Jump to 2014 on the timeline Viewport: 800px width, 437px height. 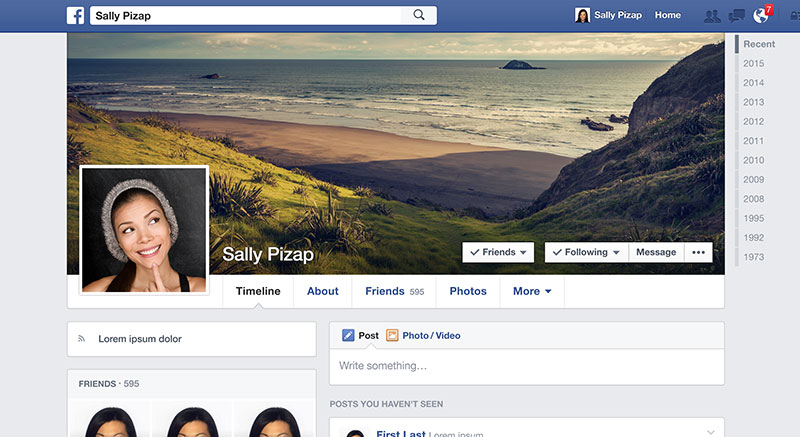pos(754,83)
